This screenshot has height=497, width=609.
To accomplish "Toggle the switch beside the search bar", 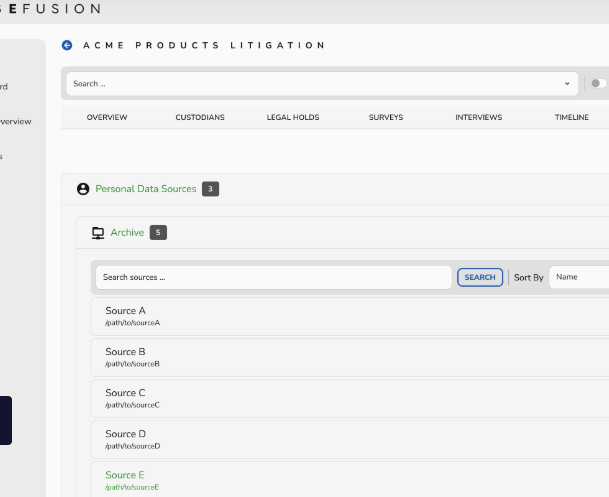I will coord(598,84).
